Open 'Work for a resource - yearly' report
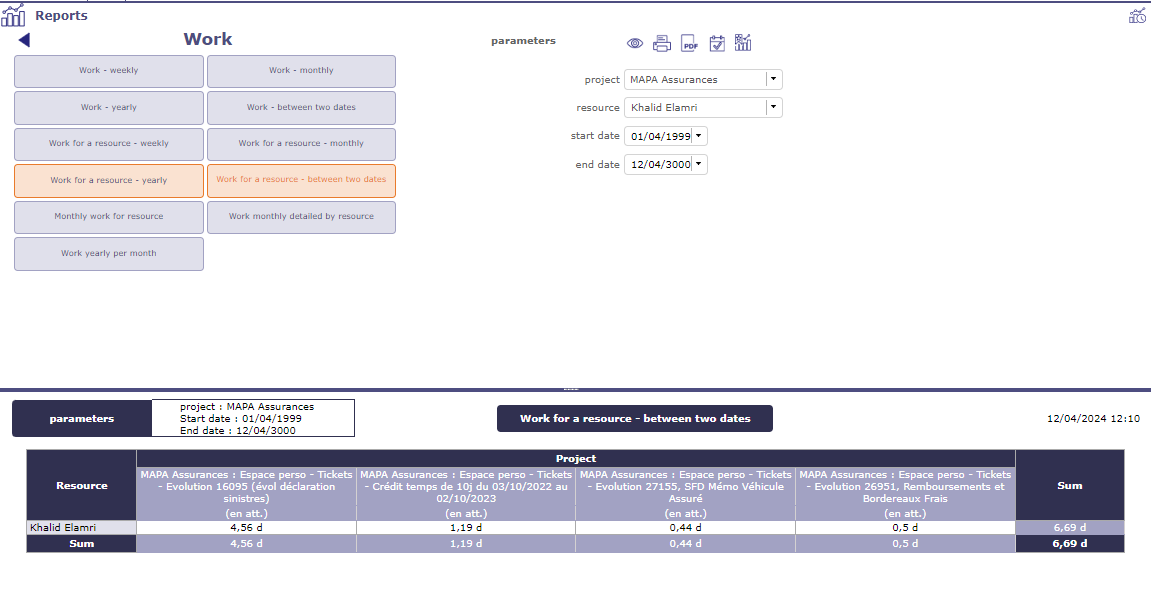The height and width of the screenshot is (603, 1151). [109, 181]
